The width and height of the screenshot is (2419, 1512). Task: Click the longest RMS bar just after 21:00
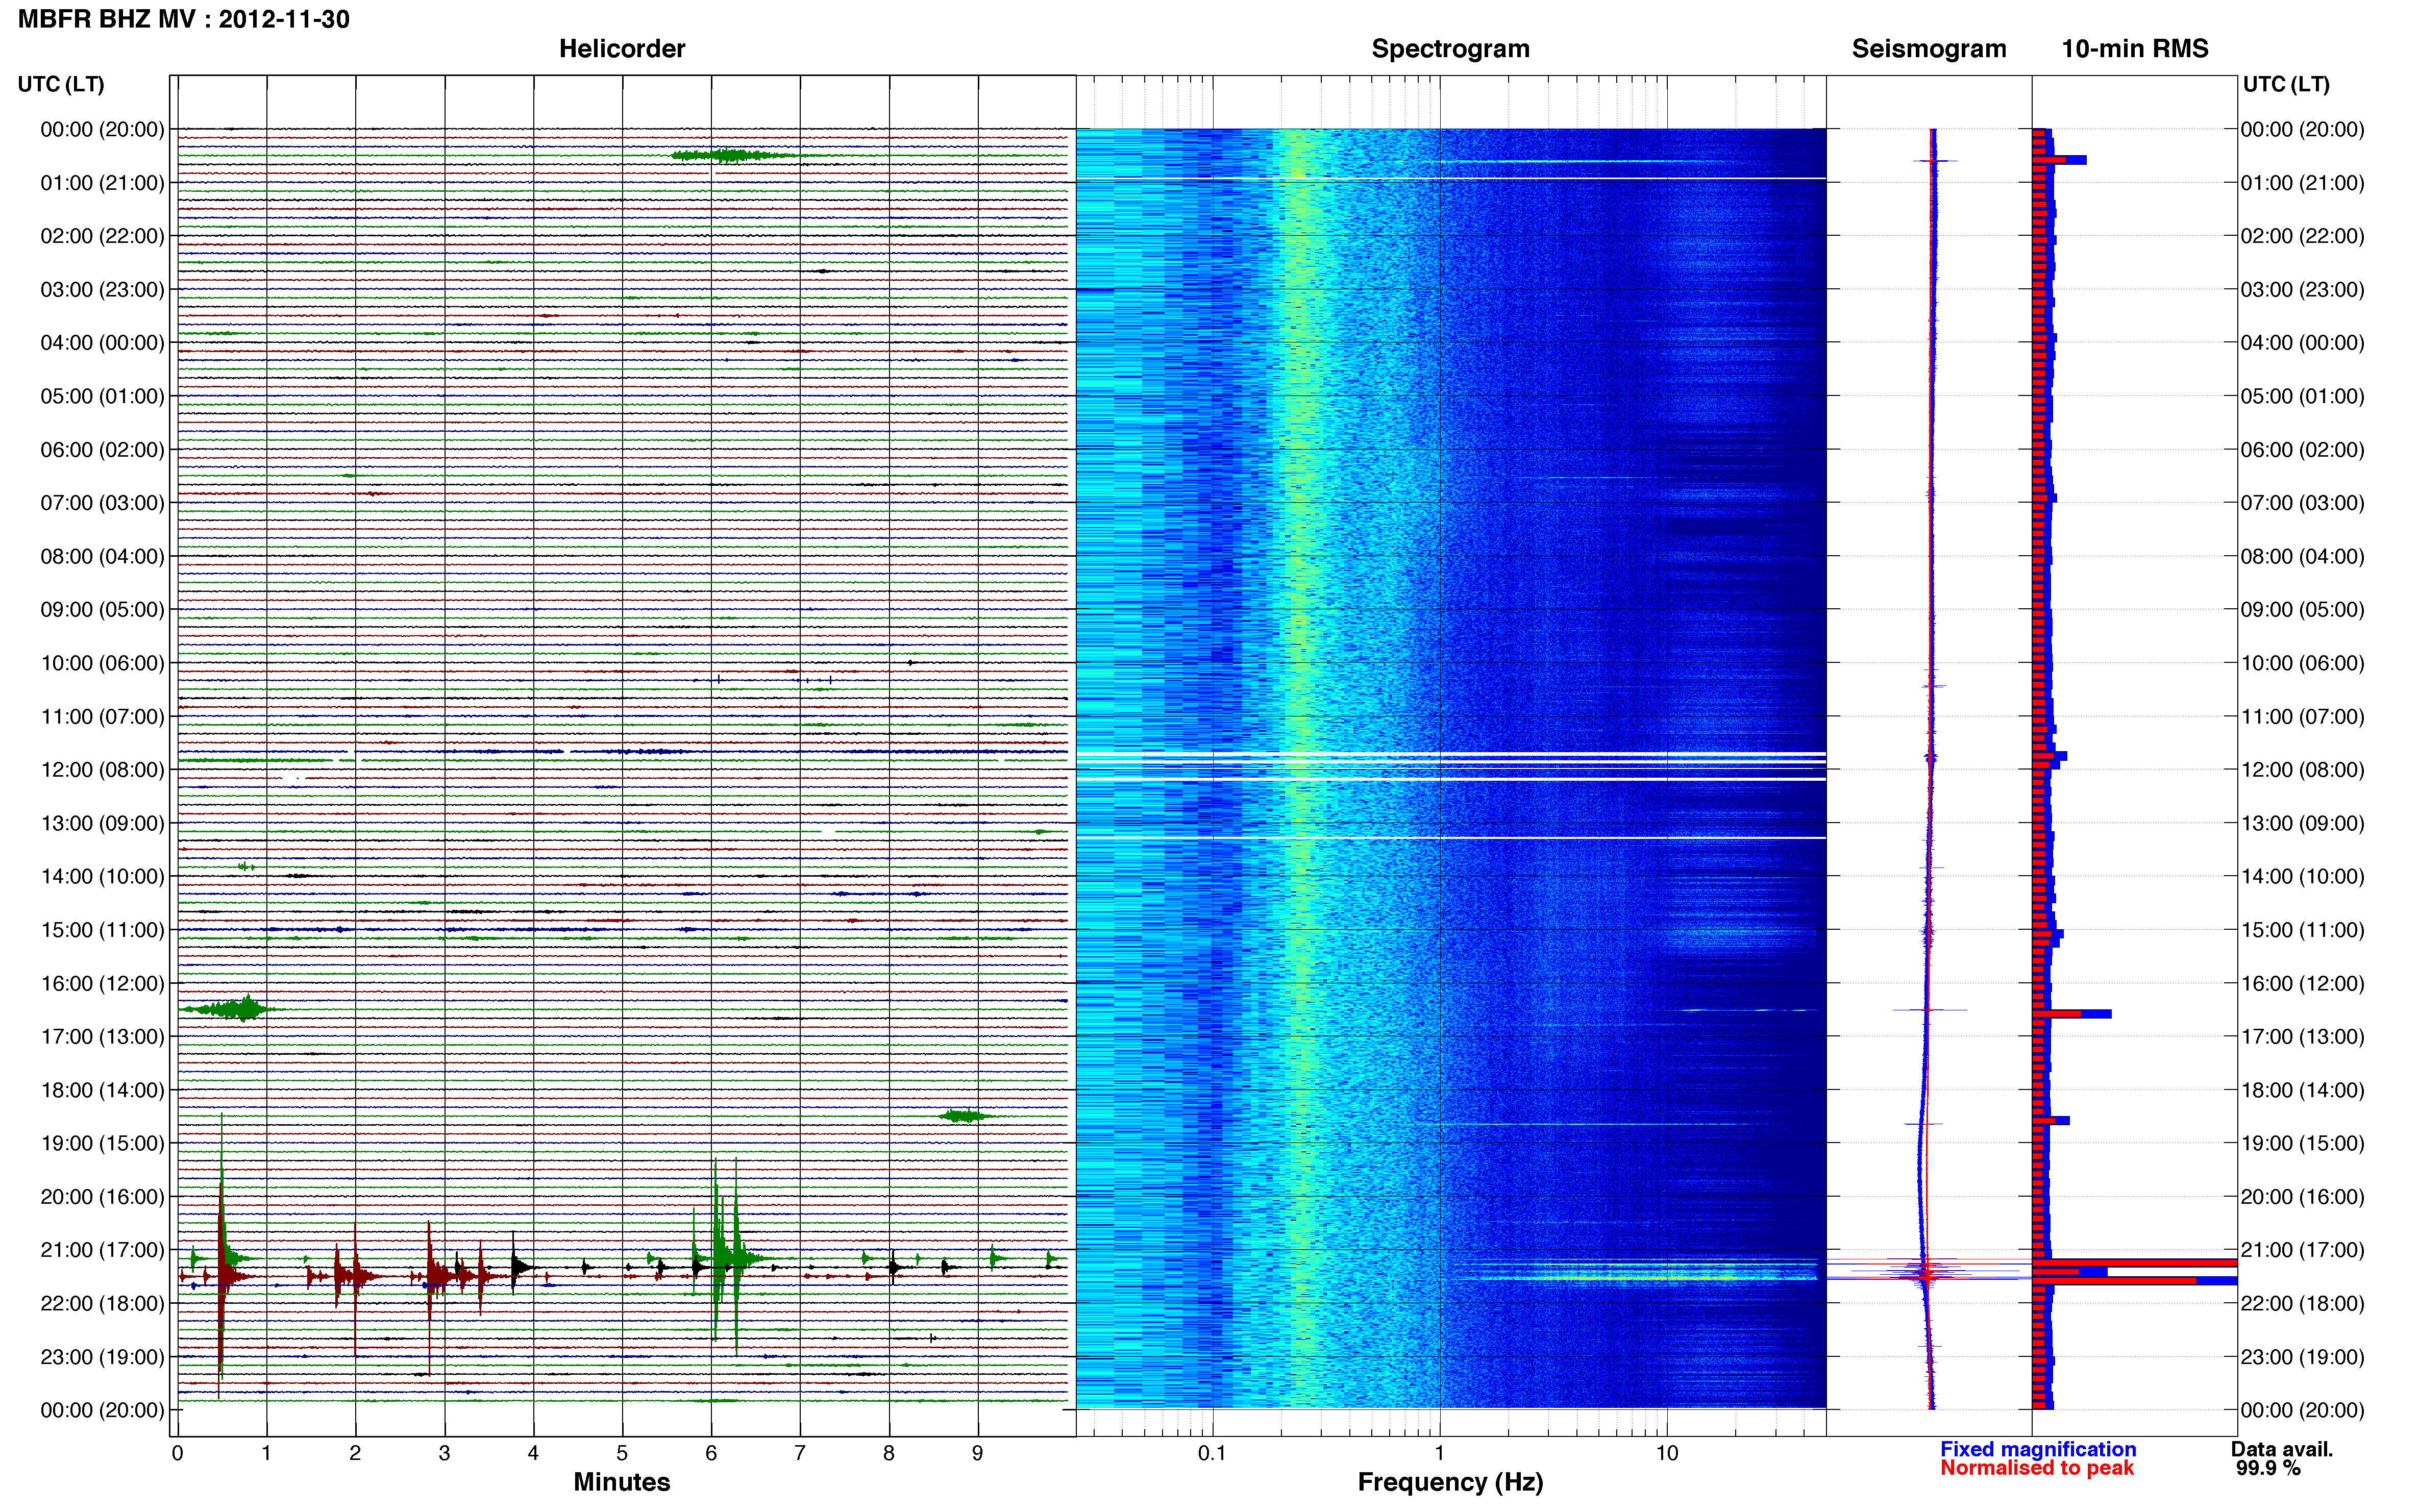click(2135, 1263)
